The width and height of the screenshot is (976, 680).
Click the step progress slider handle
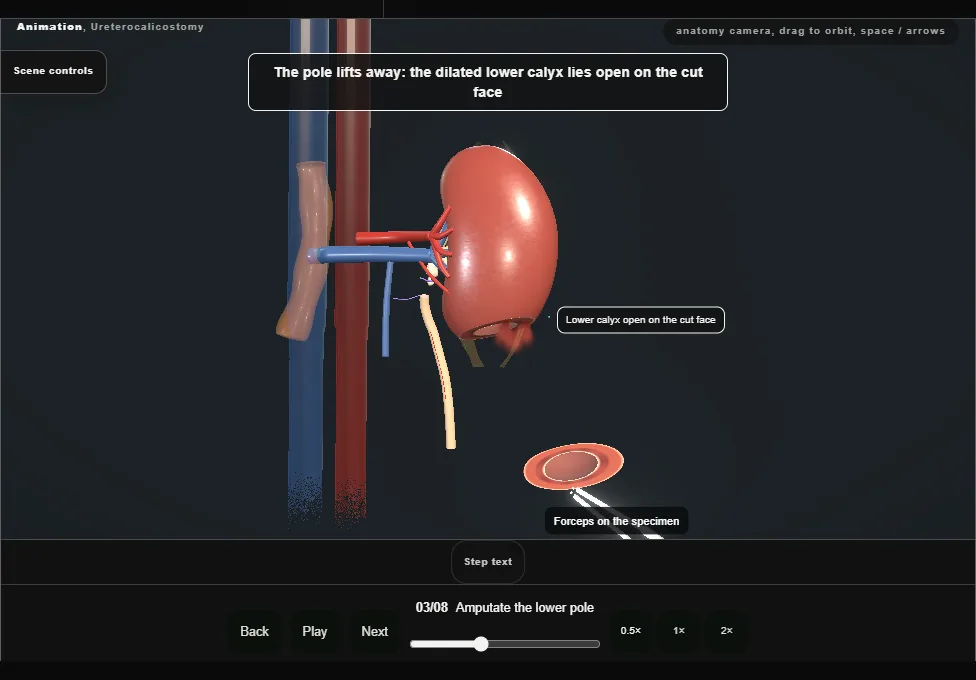click(x=481, y=644)
